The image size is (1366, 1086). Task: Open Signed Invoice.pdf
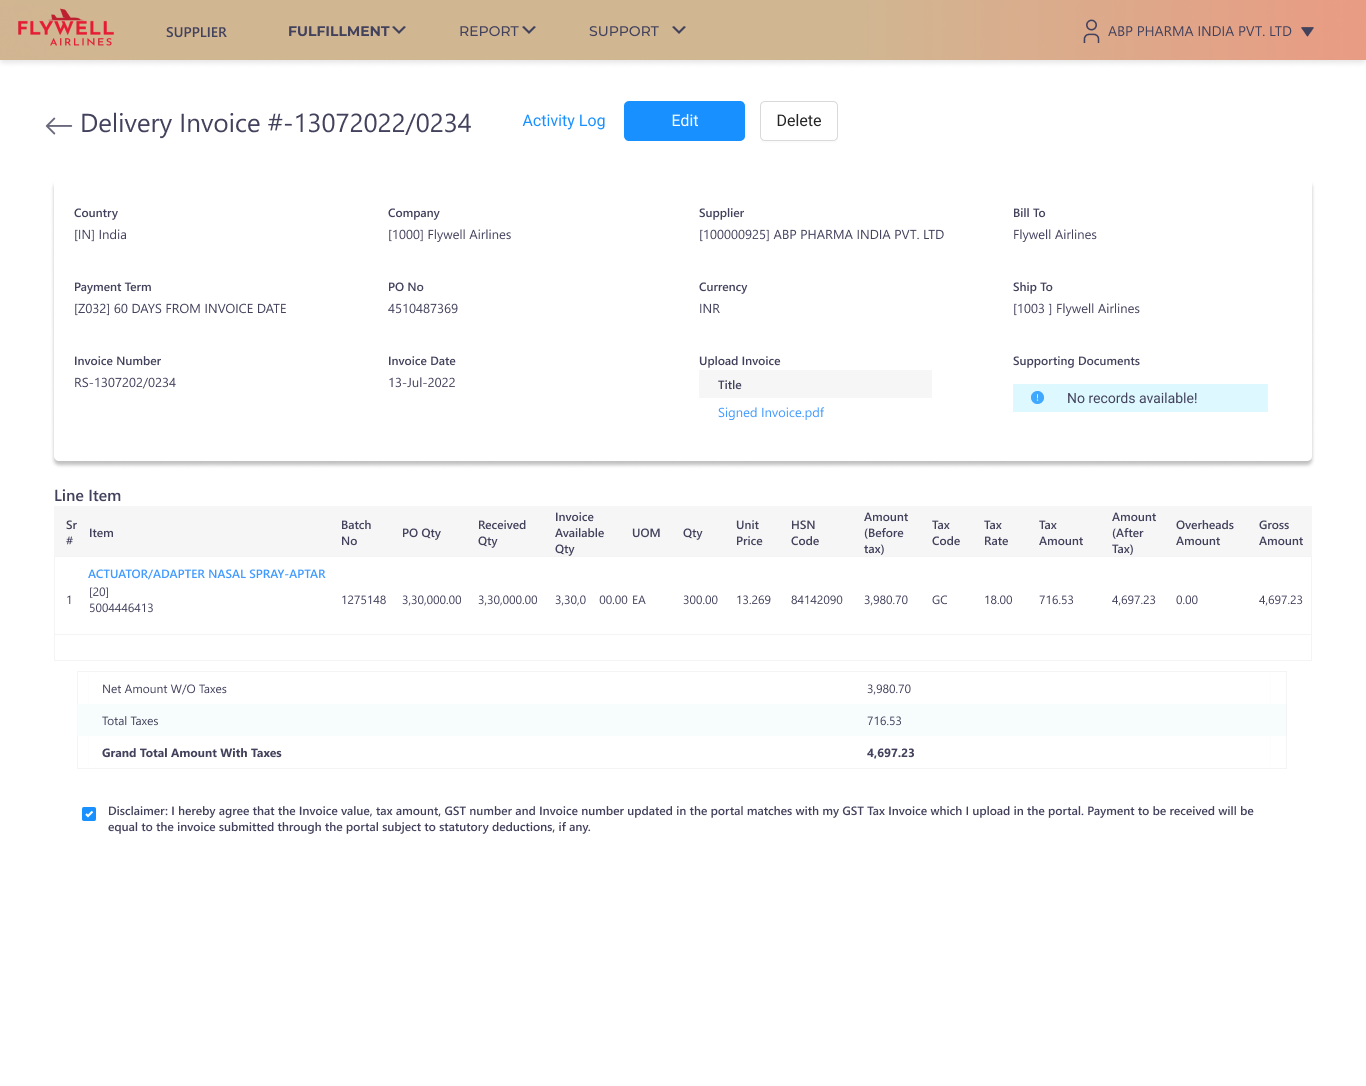(770, 412)
